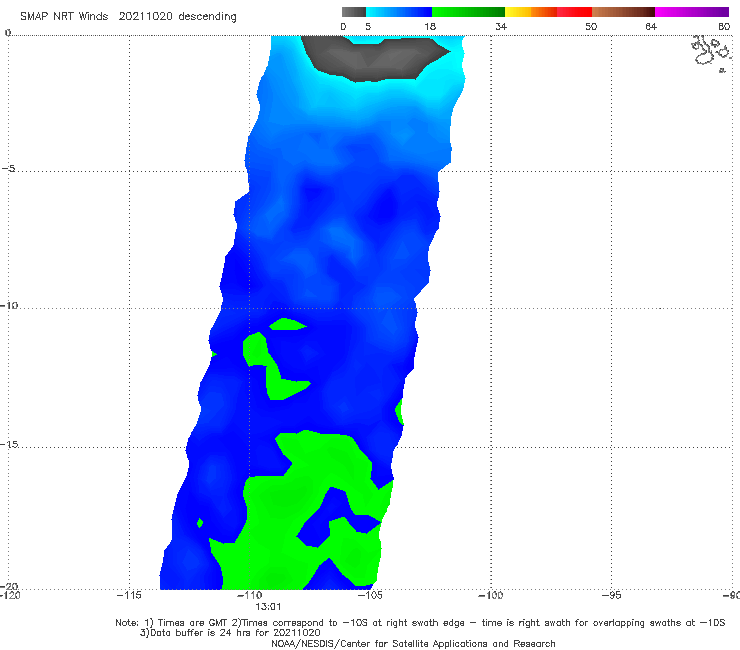Click the latitude label "-15"
This screenshot has width=740, height=650.
[8, 444]
